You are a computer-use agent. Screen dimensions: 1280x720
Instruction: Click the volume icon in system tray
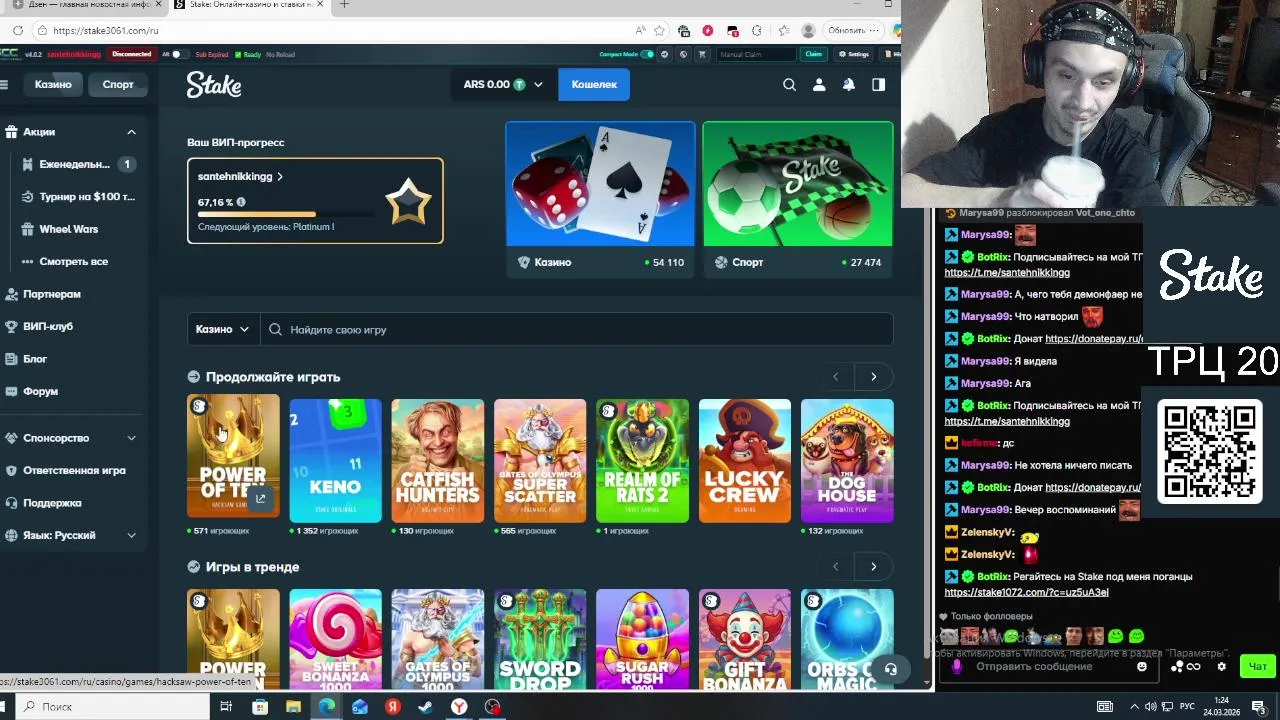coord(1151,707)
